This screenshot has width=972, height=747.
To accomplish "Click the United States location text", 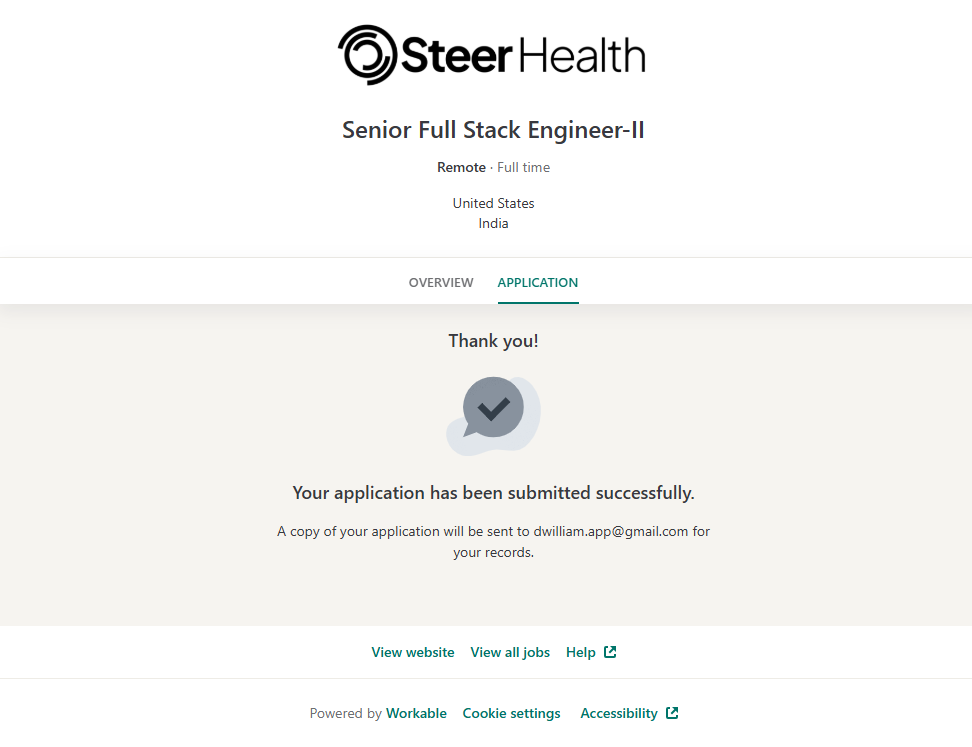I will pos(493,203).
